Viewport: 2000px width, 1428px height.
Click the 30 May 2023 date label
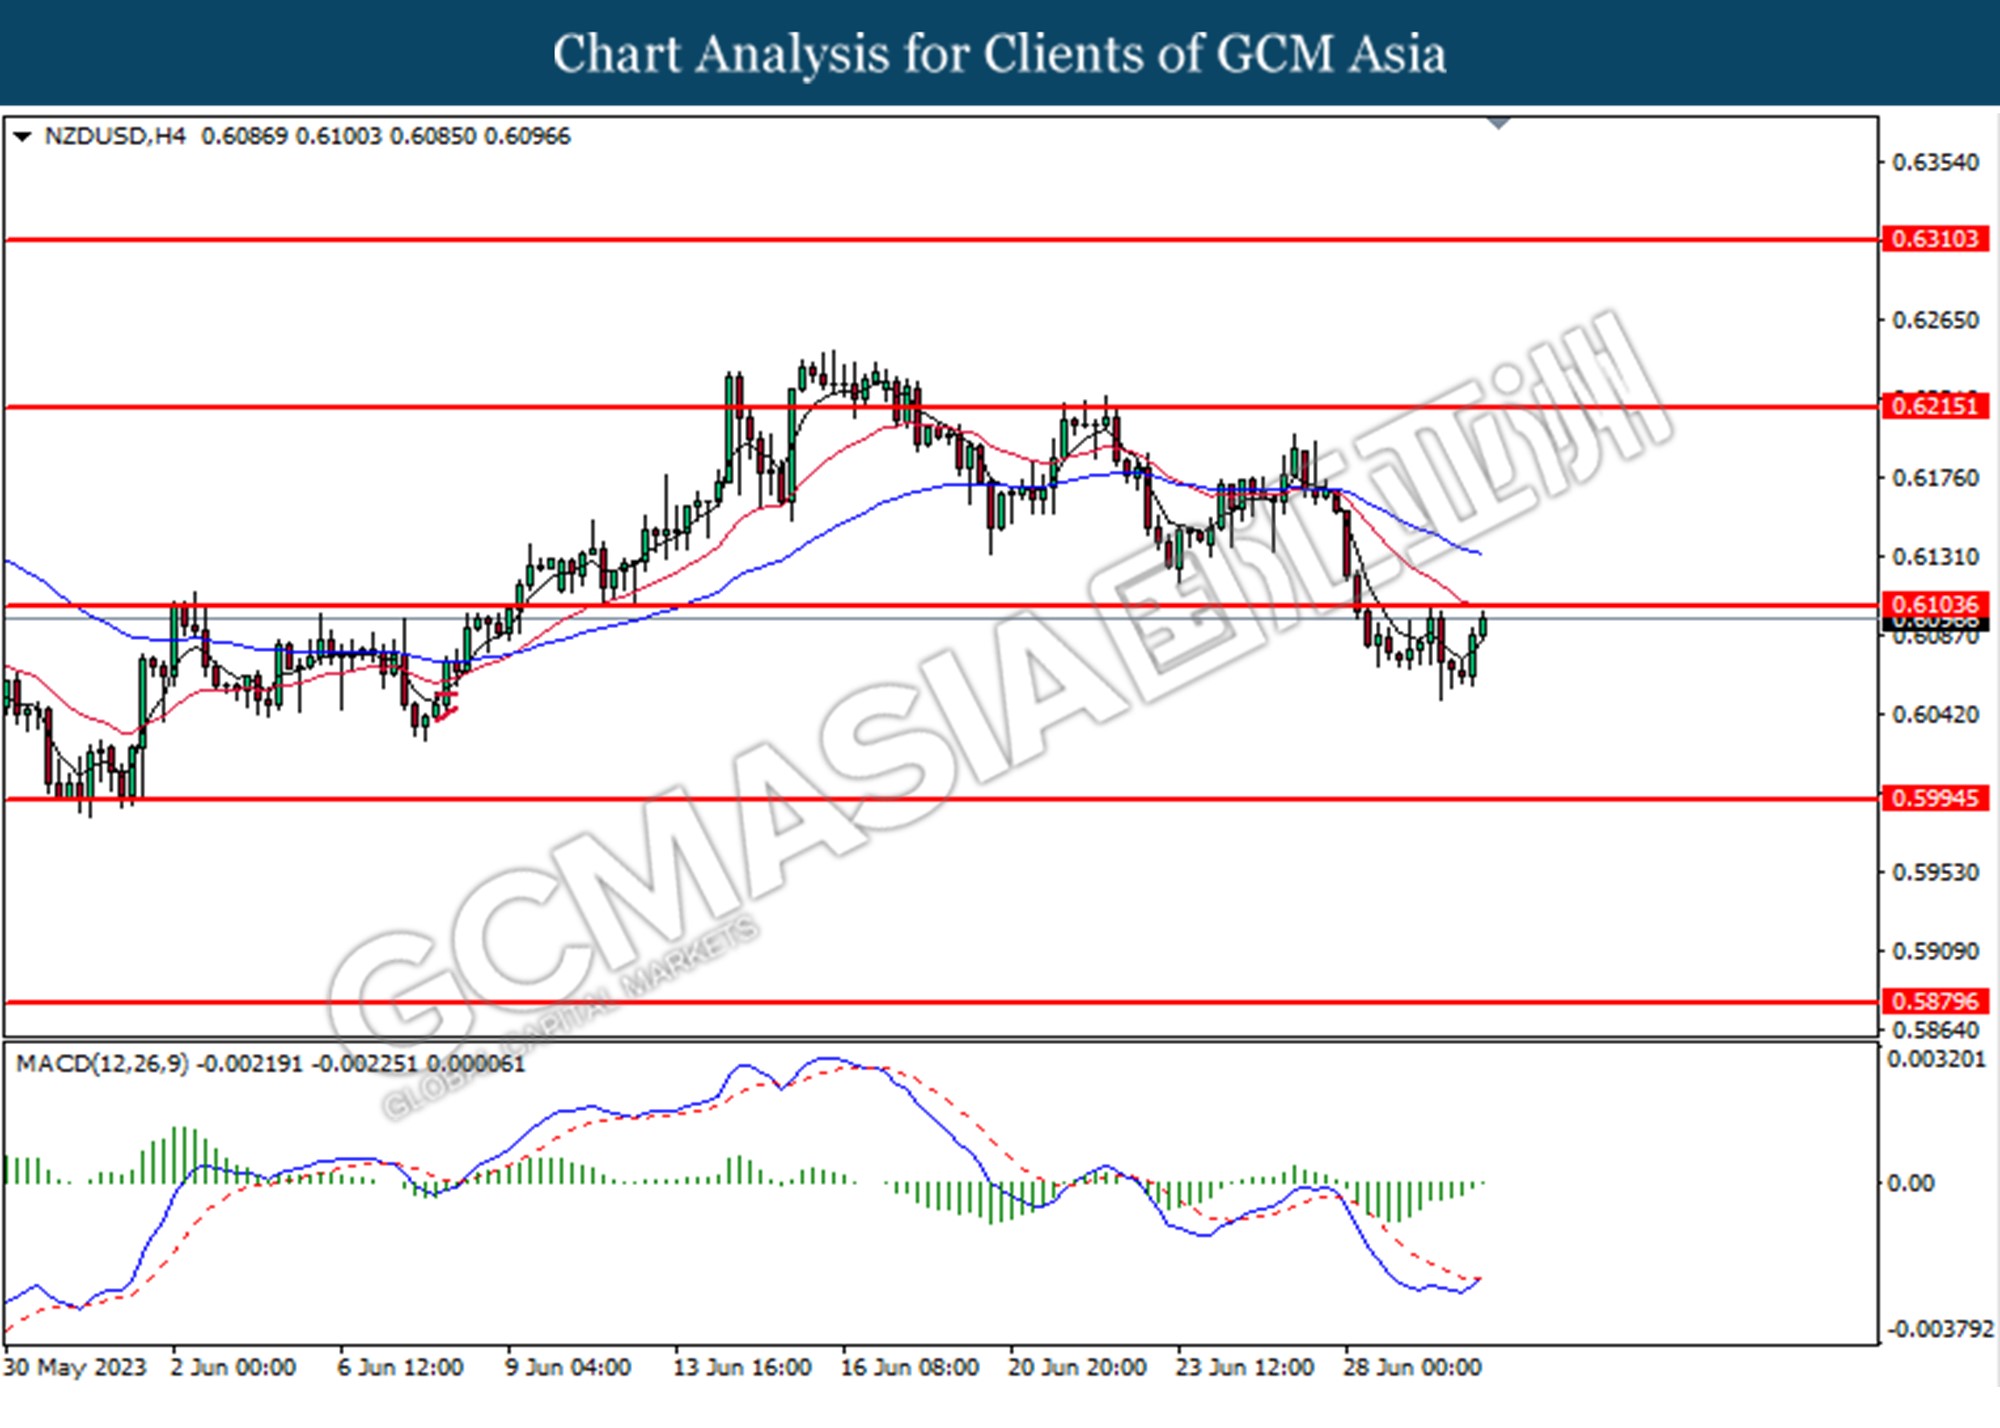point(75,1367)
